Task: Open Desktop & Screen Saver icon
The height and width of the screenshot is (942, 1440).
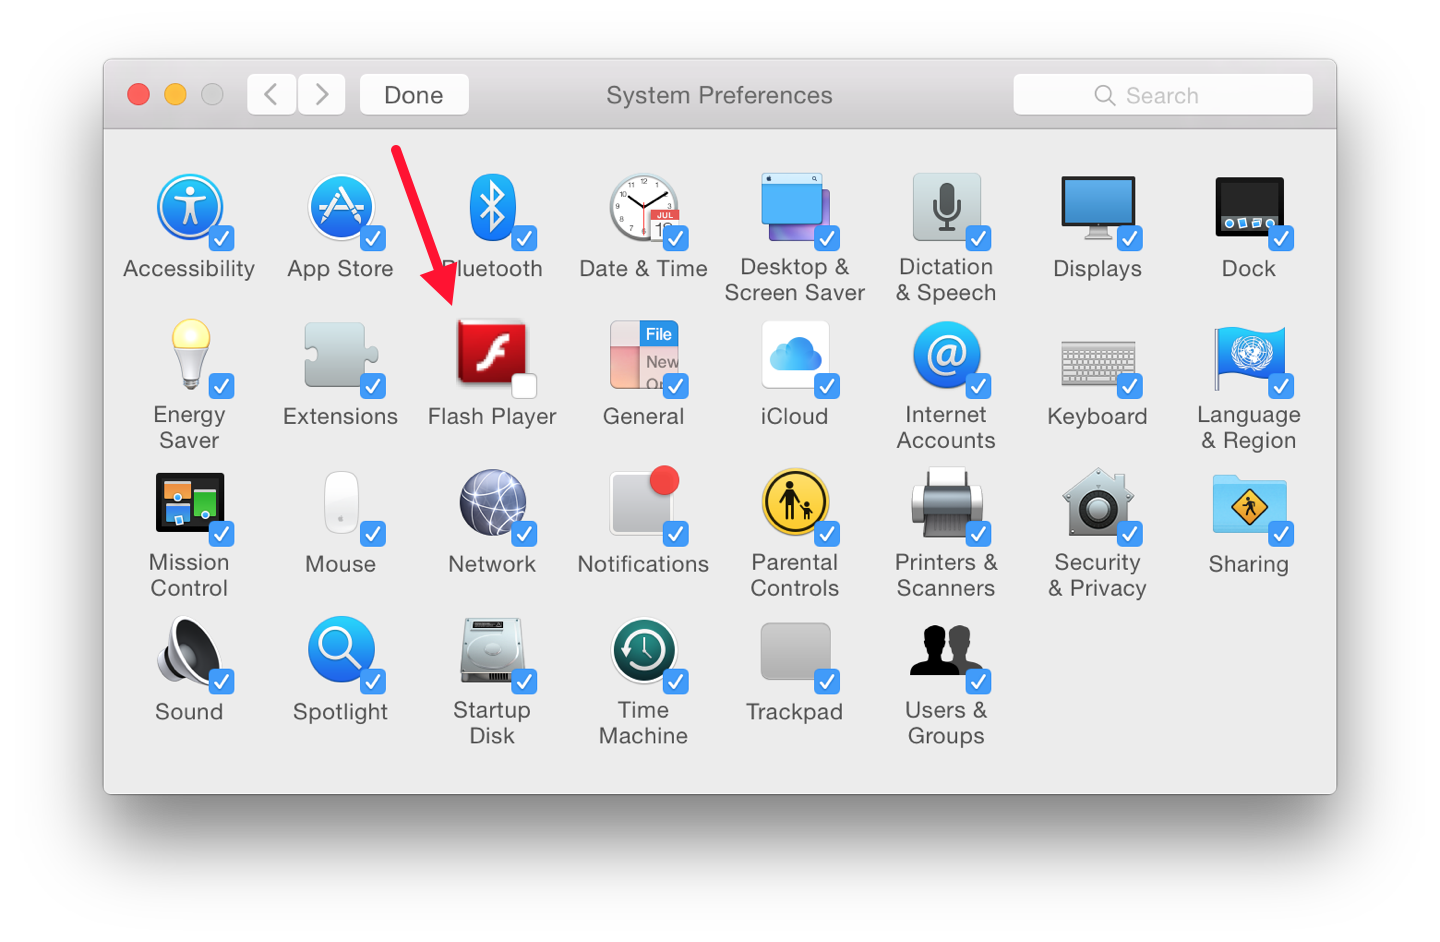Action: tap(795, 208)
